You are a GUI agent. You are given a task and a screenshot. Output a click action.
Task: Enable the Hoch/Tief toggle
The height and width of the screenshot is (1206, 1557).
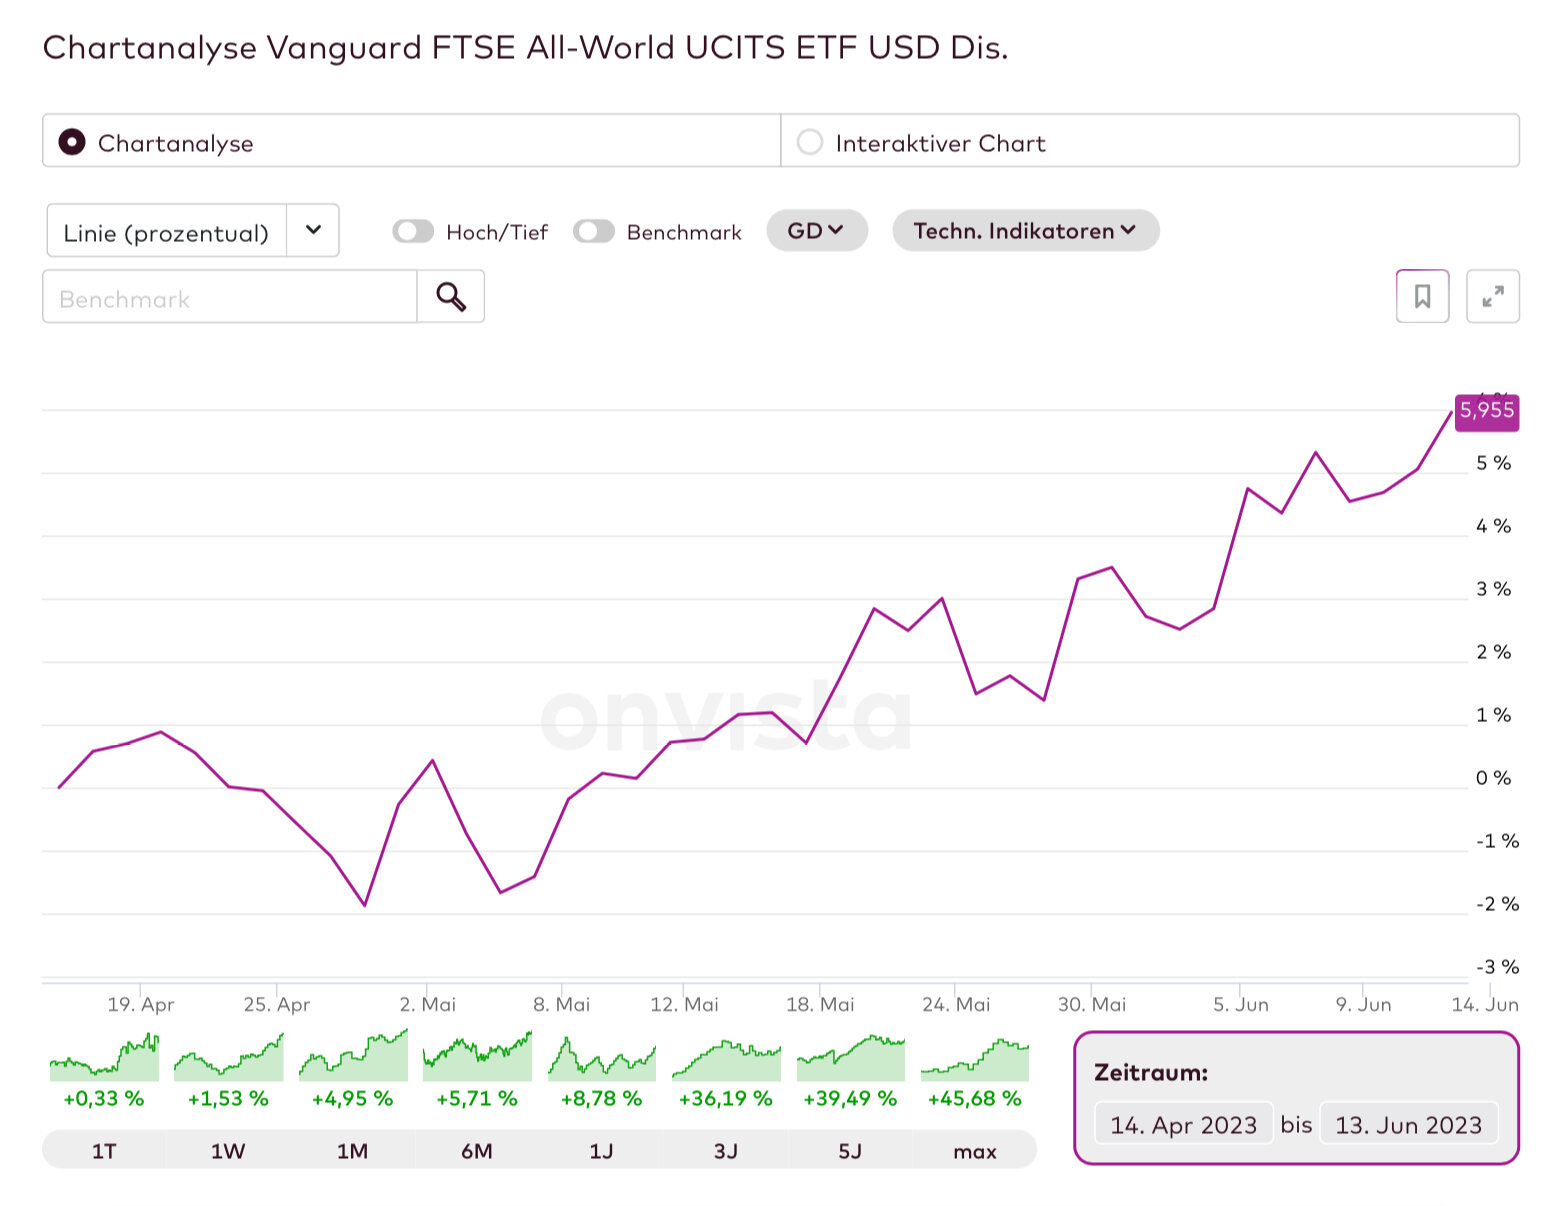(413, 232)
